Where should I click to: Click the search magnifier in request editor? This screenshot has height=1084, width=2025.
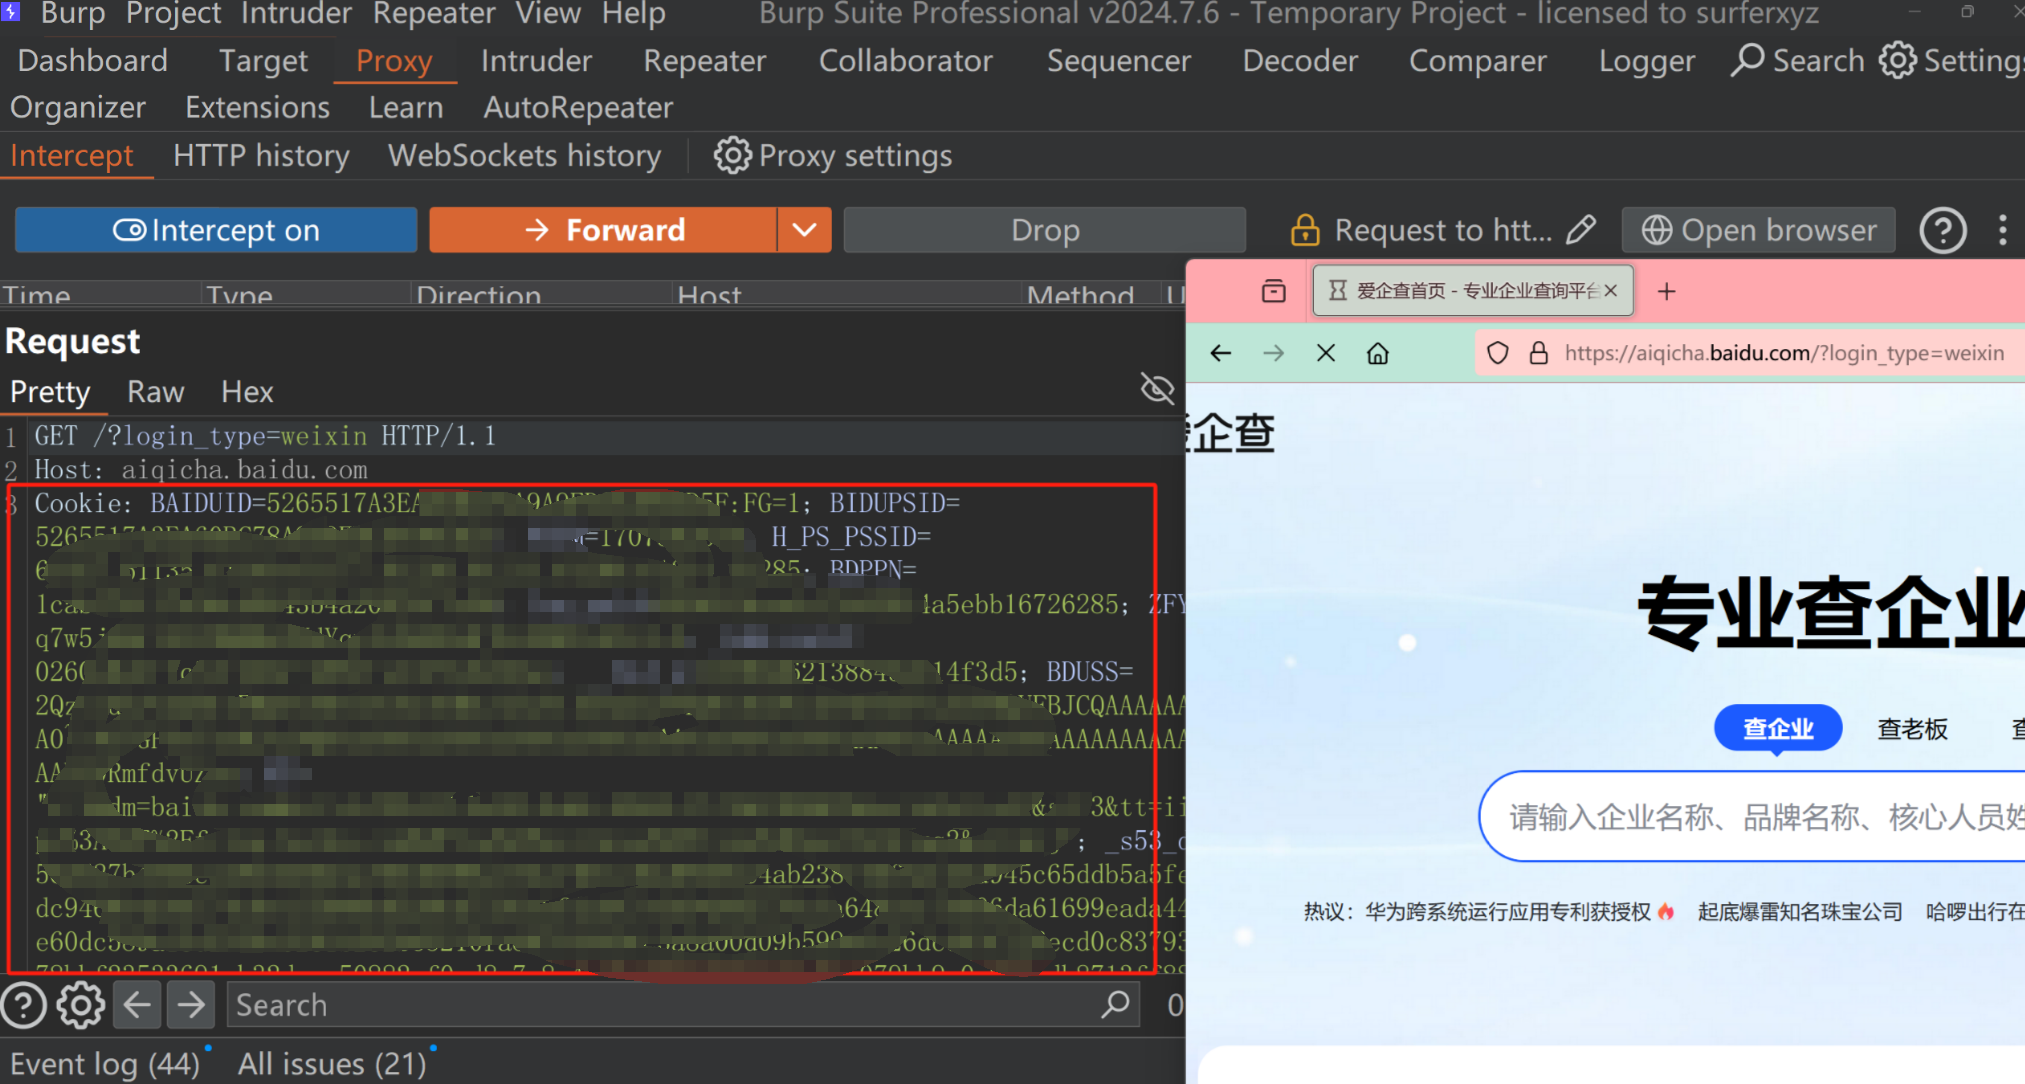coord(1115,1004)
